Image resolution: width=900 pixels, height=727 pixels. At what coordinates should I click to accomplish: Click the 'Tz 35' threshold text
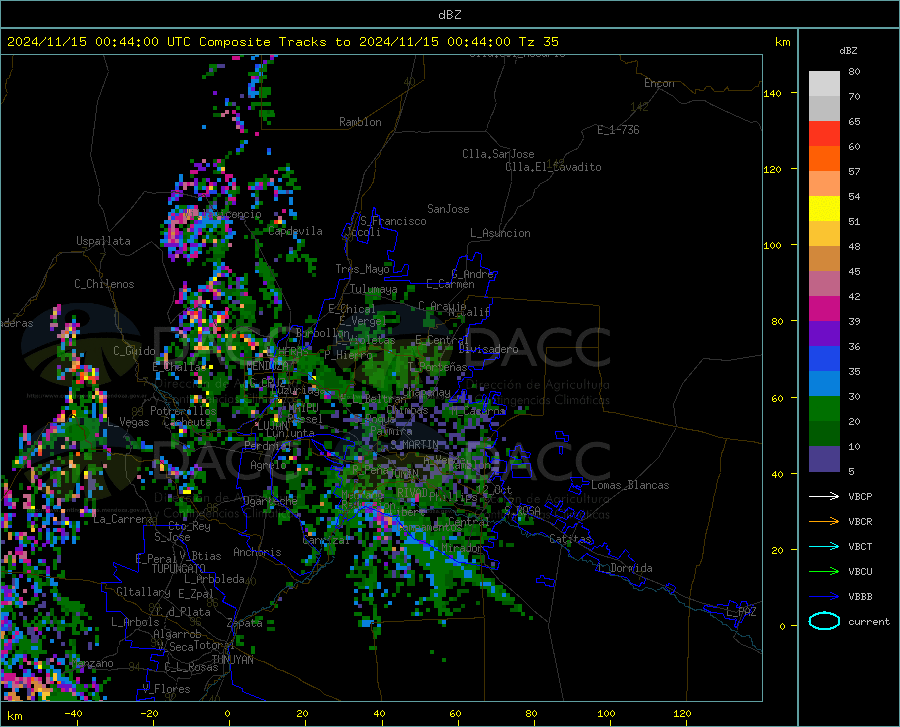pyautogui.click(x=538, y=42)
